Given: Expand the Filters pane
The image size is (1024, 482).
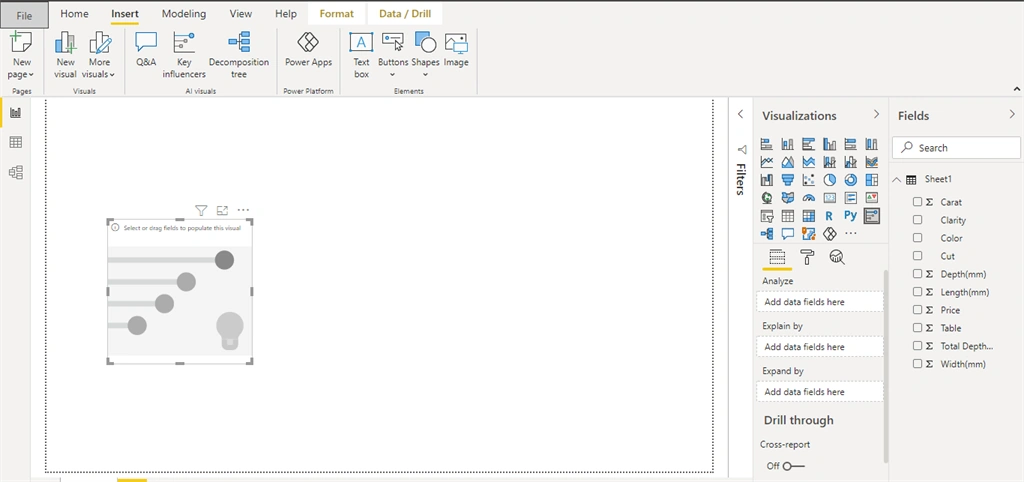Looking at the screenshot, I should (741, 114).
